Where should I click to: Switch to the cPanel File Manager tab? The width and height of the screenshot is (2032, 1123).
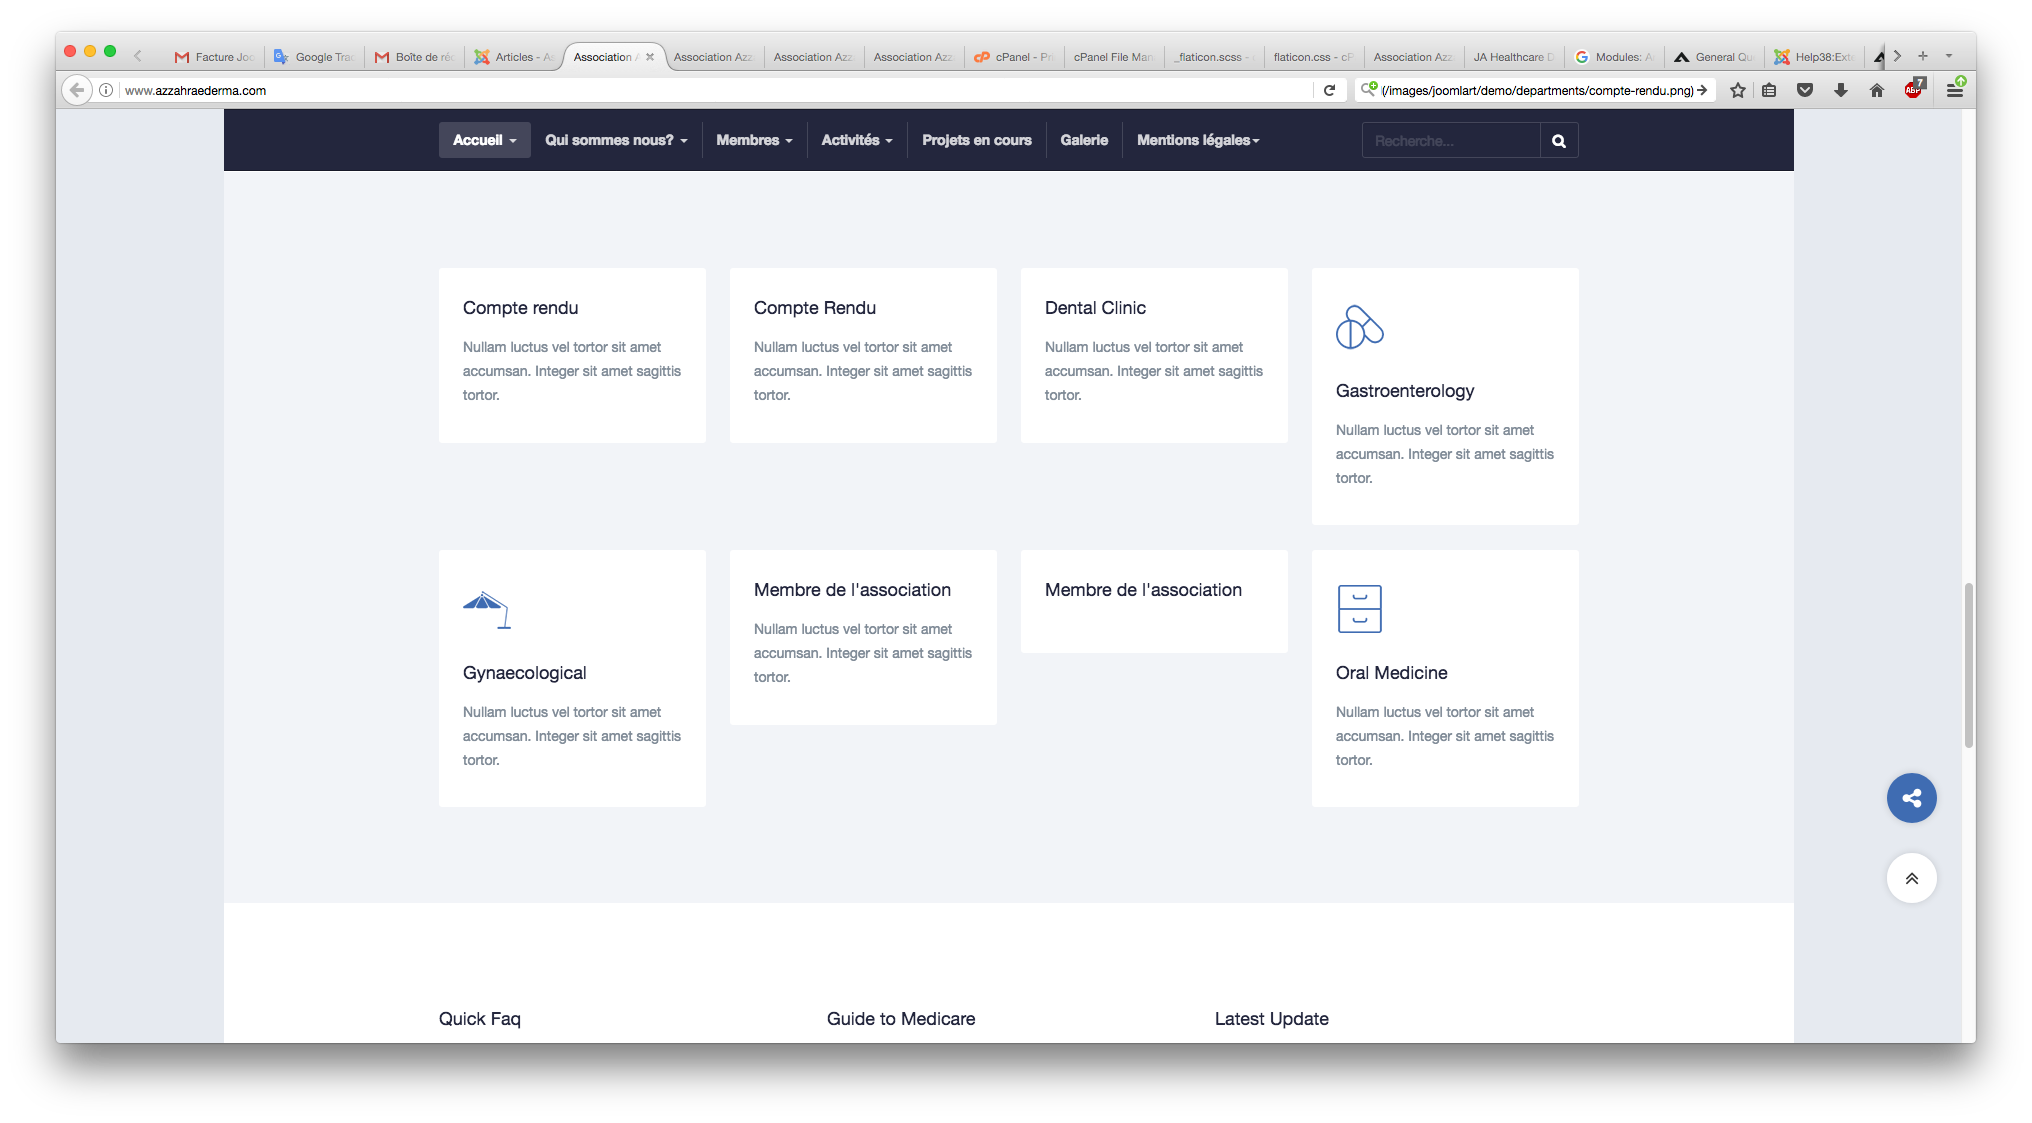pyautogui.click(x=1113, y=57)
